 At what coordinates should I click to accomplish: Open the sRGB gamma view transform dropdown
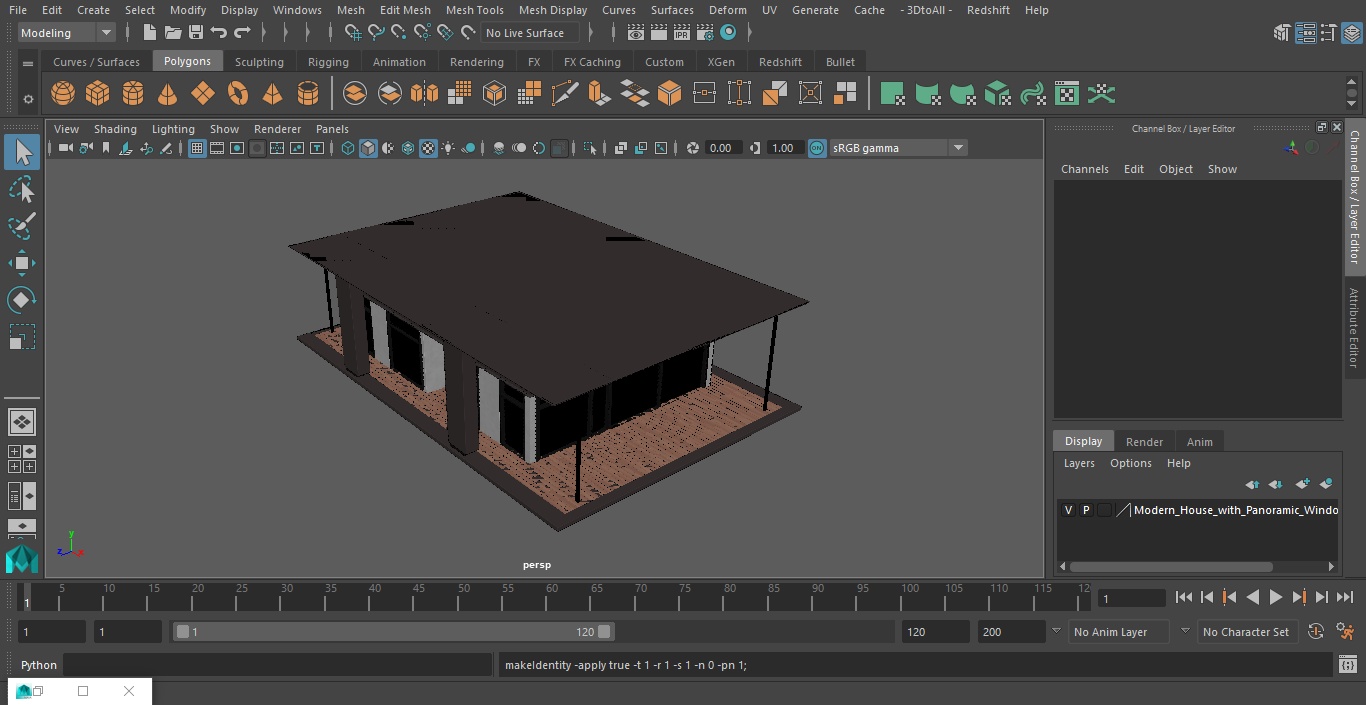point(898,148)
